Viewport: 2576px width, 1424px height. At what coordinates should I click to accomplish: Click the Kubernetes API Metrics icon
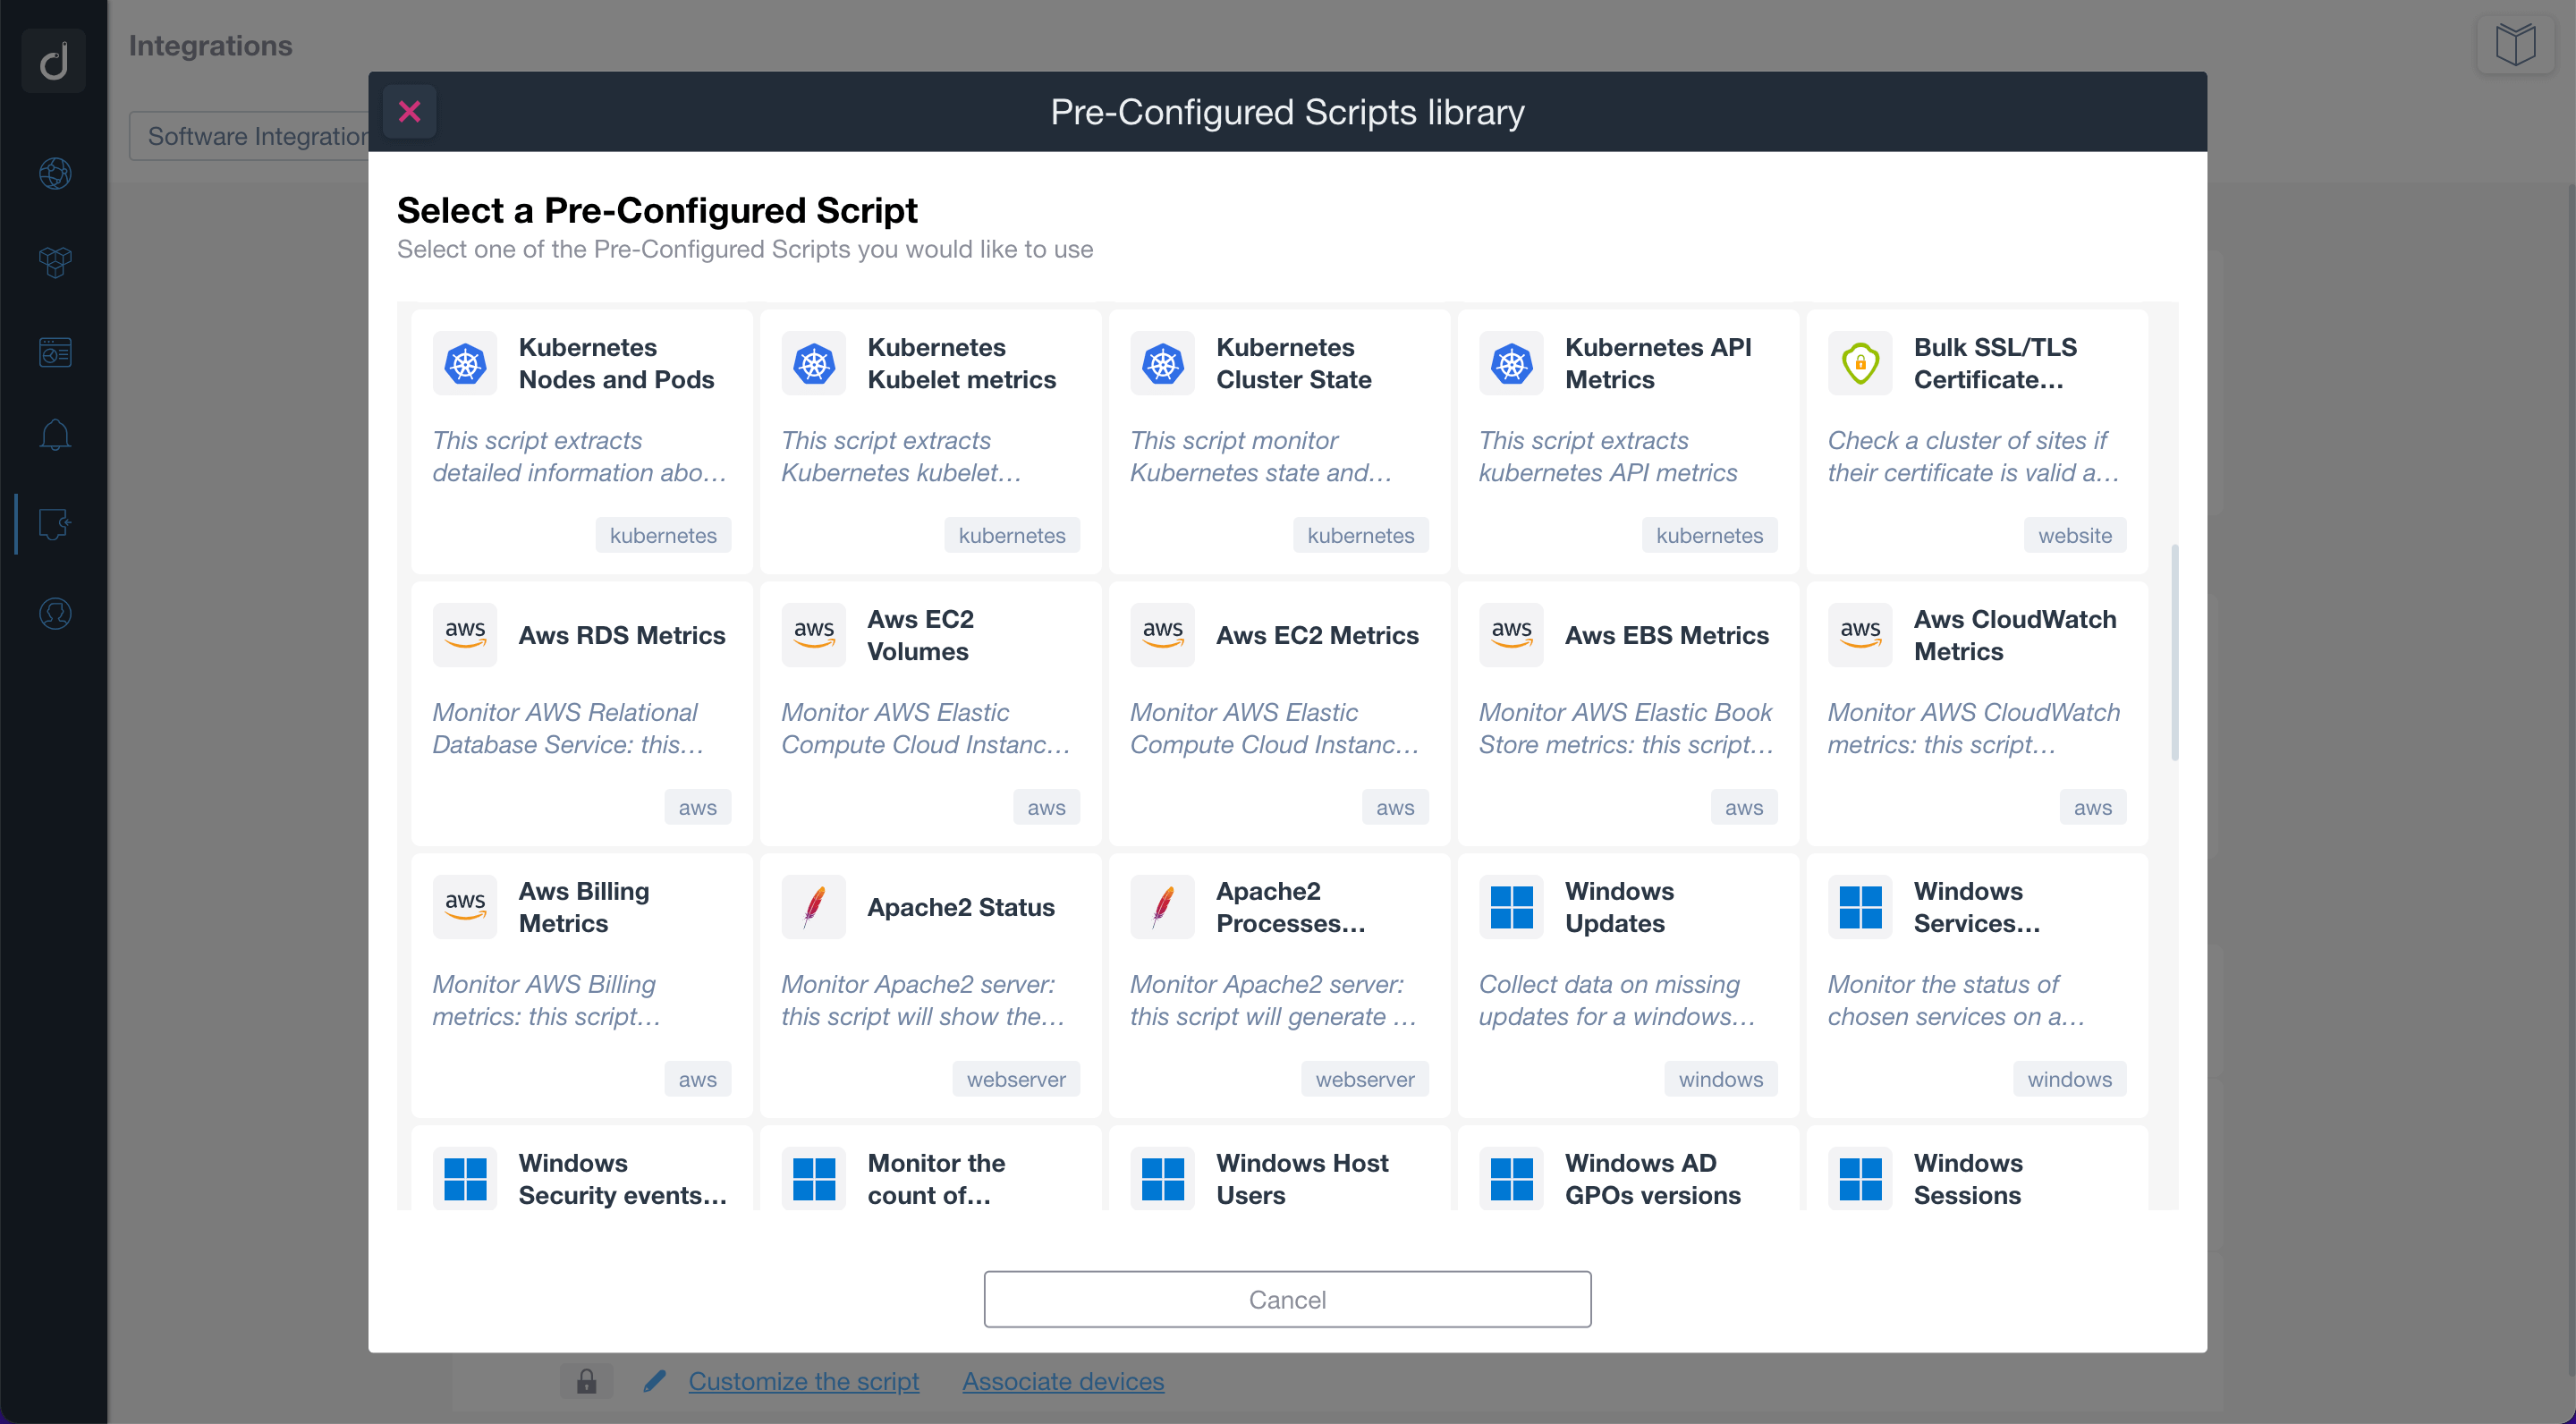tap(1512, 363)
